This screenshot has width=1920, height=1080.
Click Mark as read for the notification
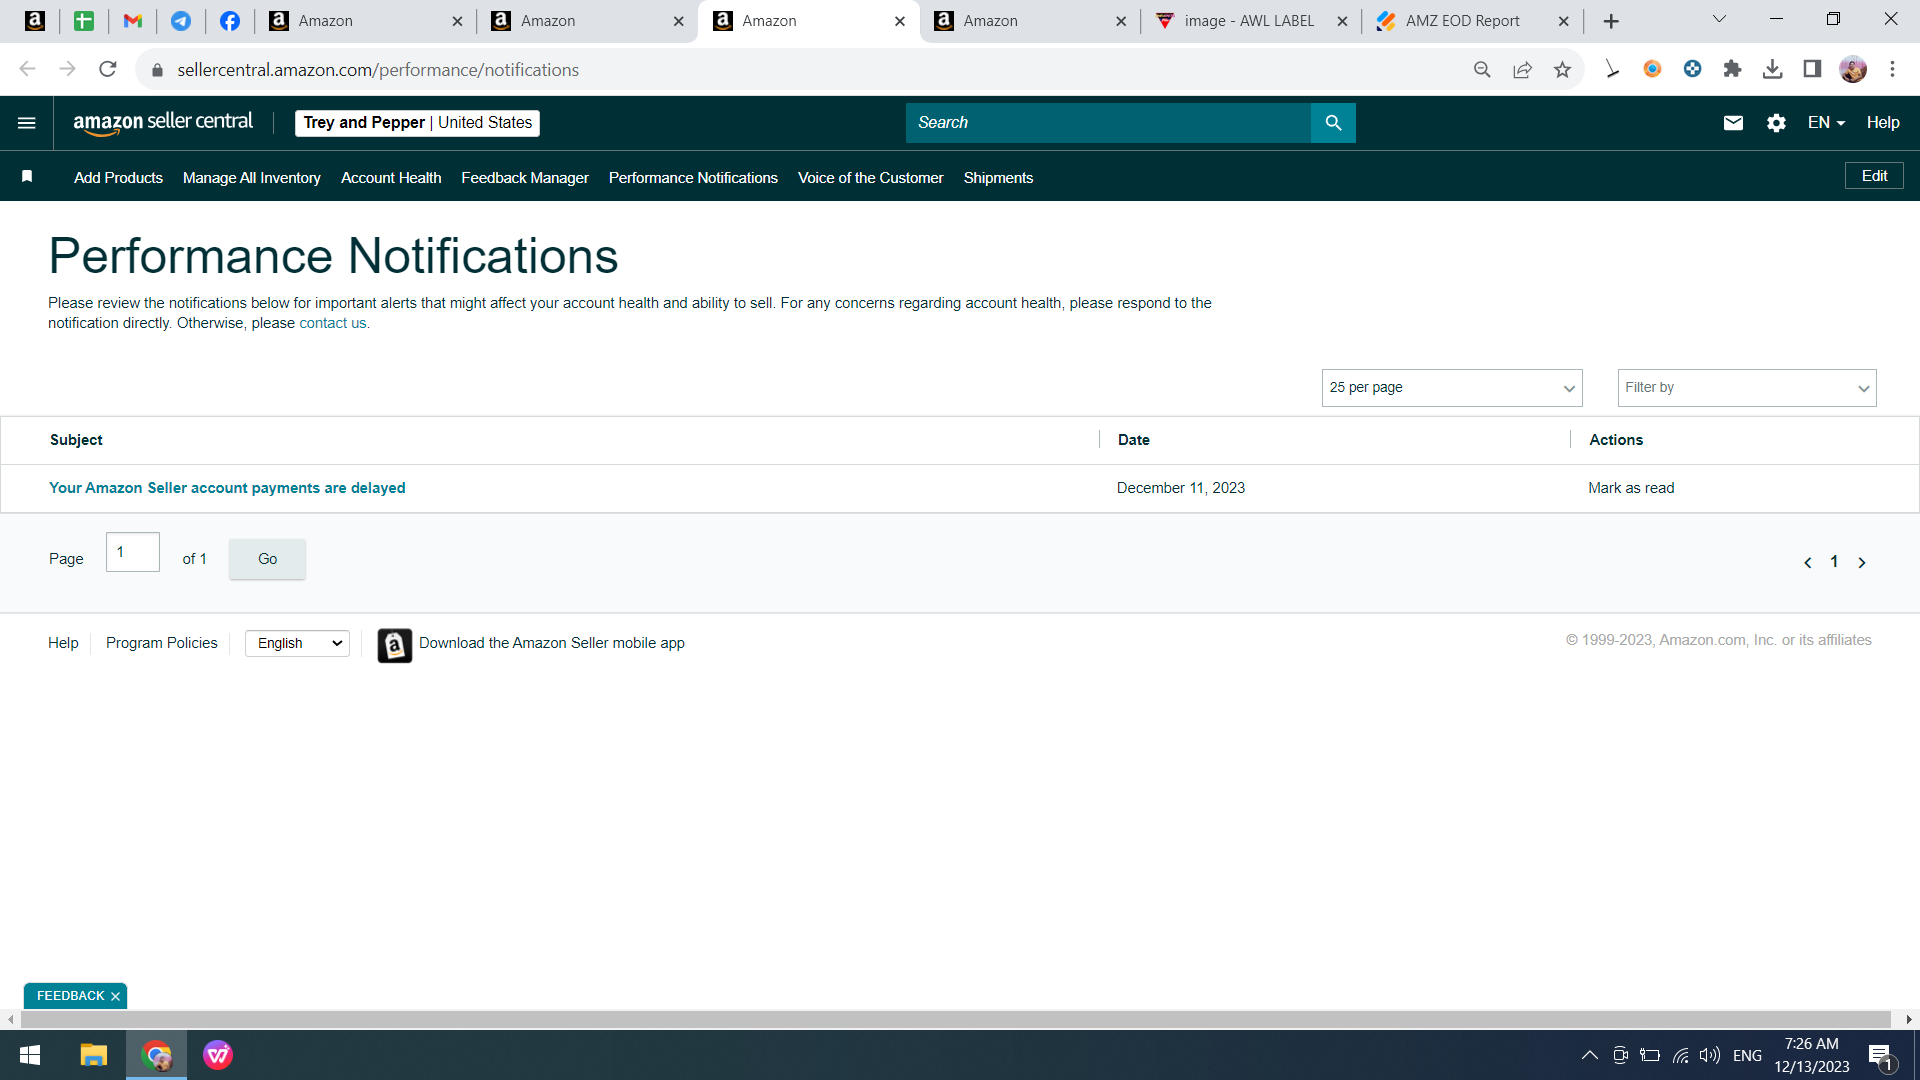(1631, 488)
